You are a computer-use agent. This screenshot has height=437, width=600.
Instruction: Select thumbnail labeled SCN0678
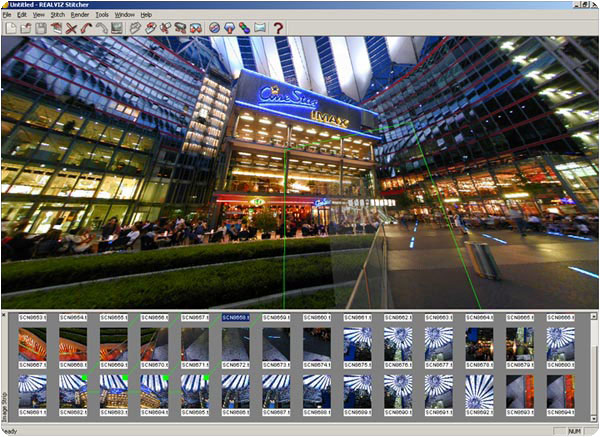(x=479, y=344)
